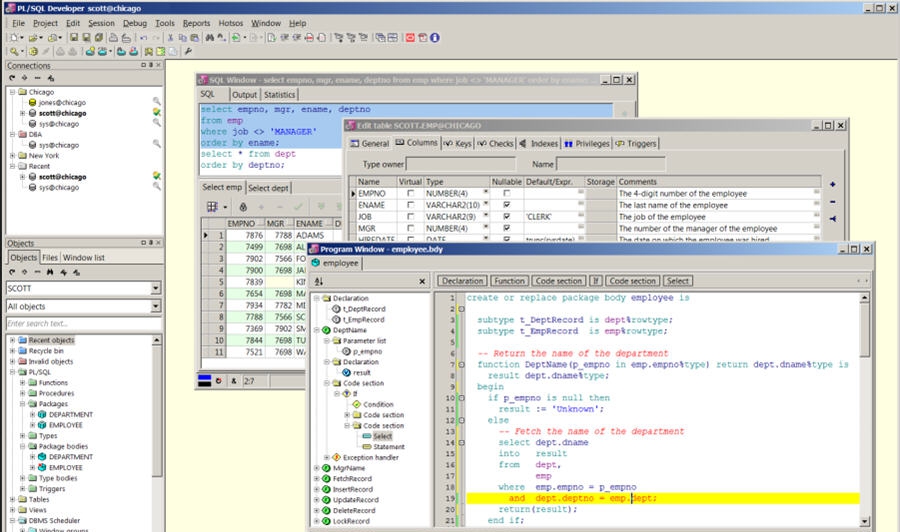Click the Save icon in main toolbar
900x532 pixels.
[72, 38]
